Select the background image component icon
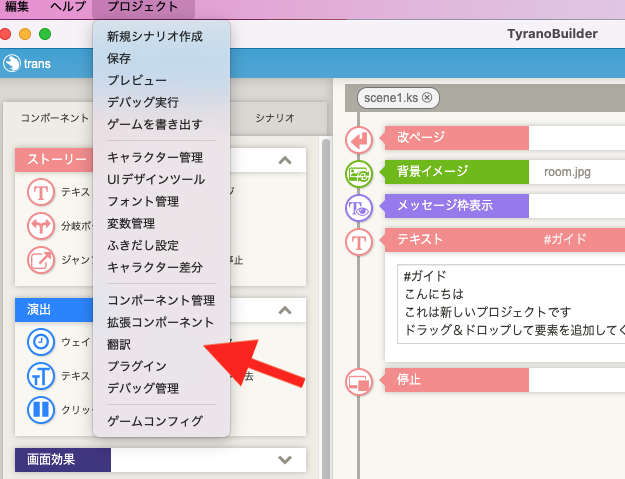Image resolution: width=625 pixels, height=479 pixels. click(x=359, y=173)
